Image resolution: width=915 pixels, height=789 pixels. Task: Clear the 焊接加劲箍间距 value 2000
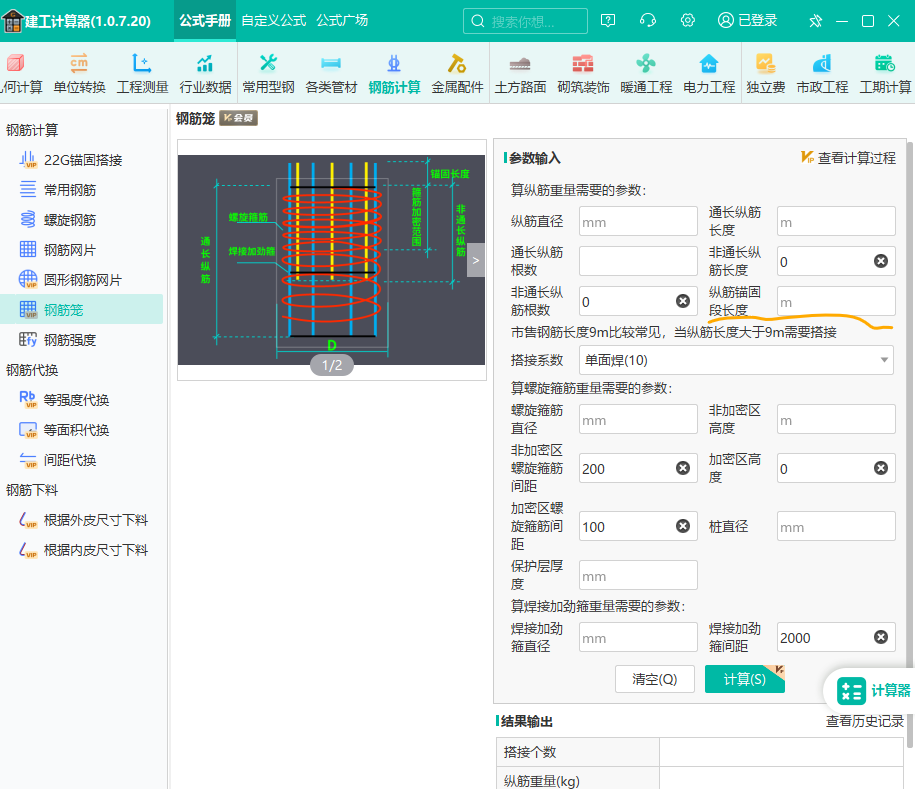point(881,637)
